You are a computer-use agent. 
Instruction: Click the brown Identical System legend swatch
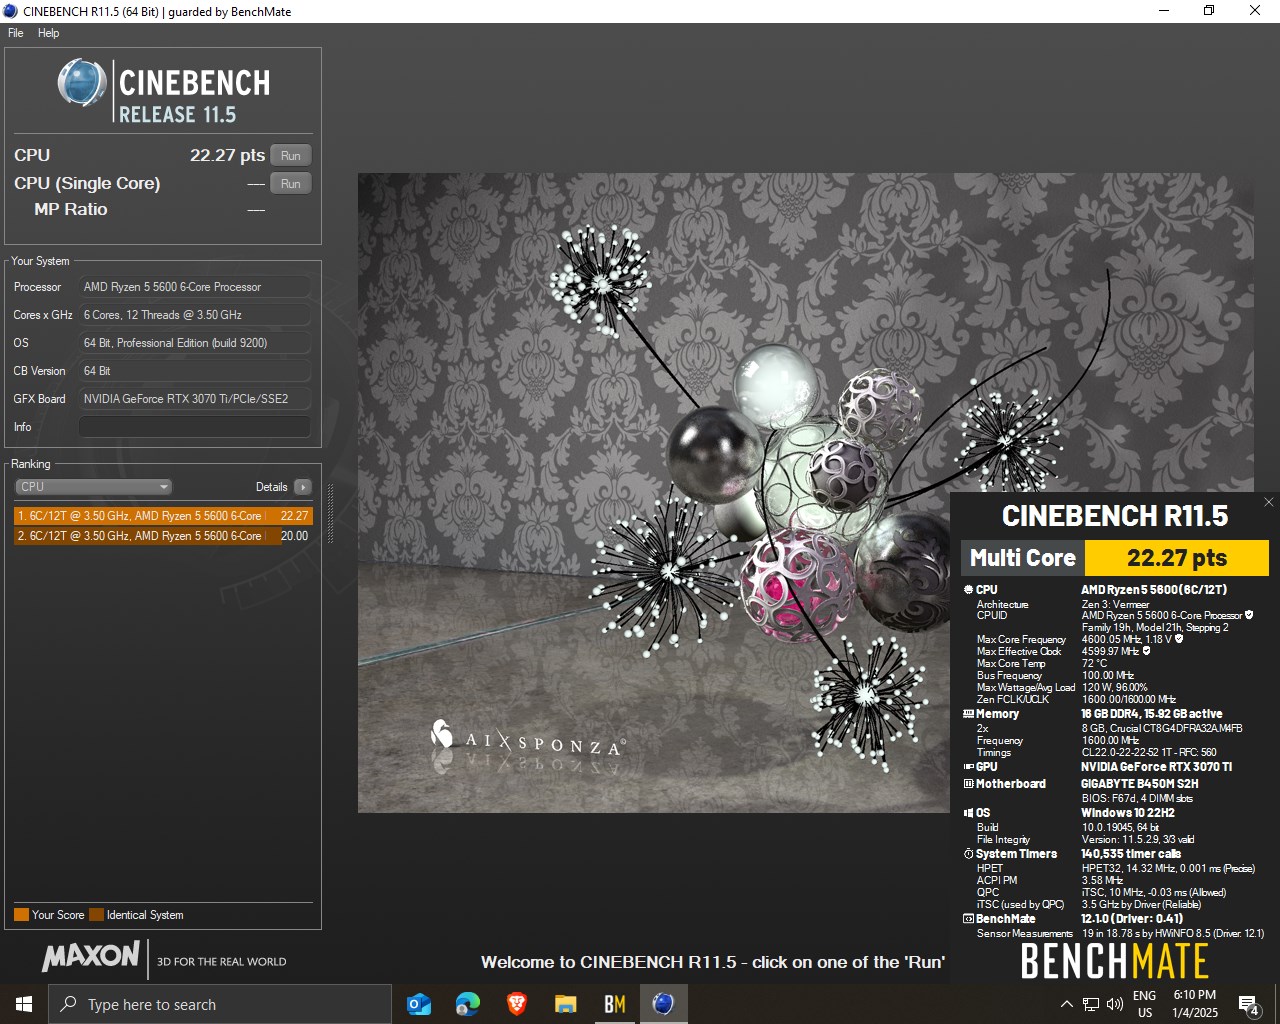(x=96, y=915)
